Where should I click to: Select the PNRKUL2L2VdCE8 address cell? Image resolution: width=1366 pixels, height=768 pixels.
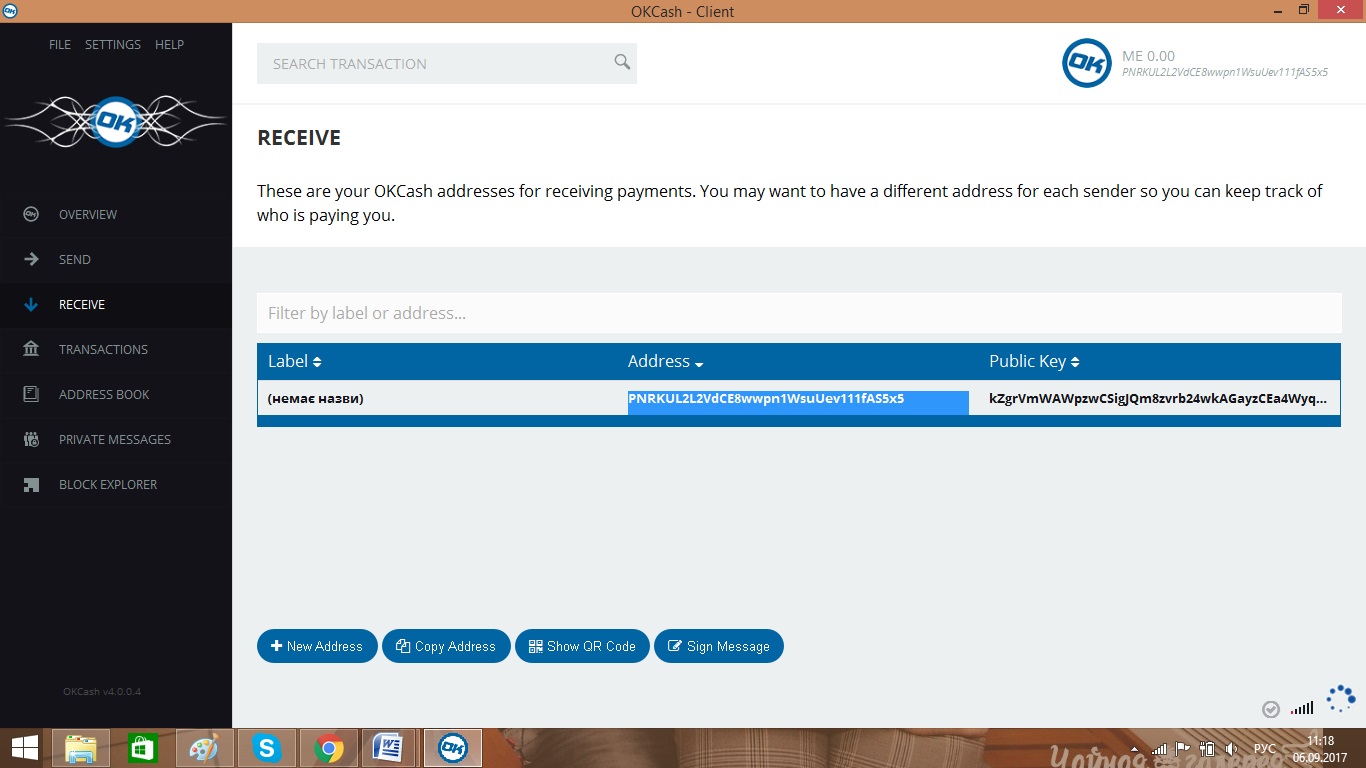pos(798,402)
